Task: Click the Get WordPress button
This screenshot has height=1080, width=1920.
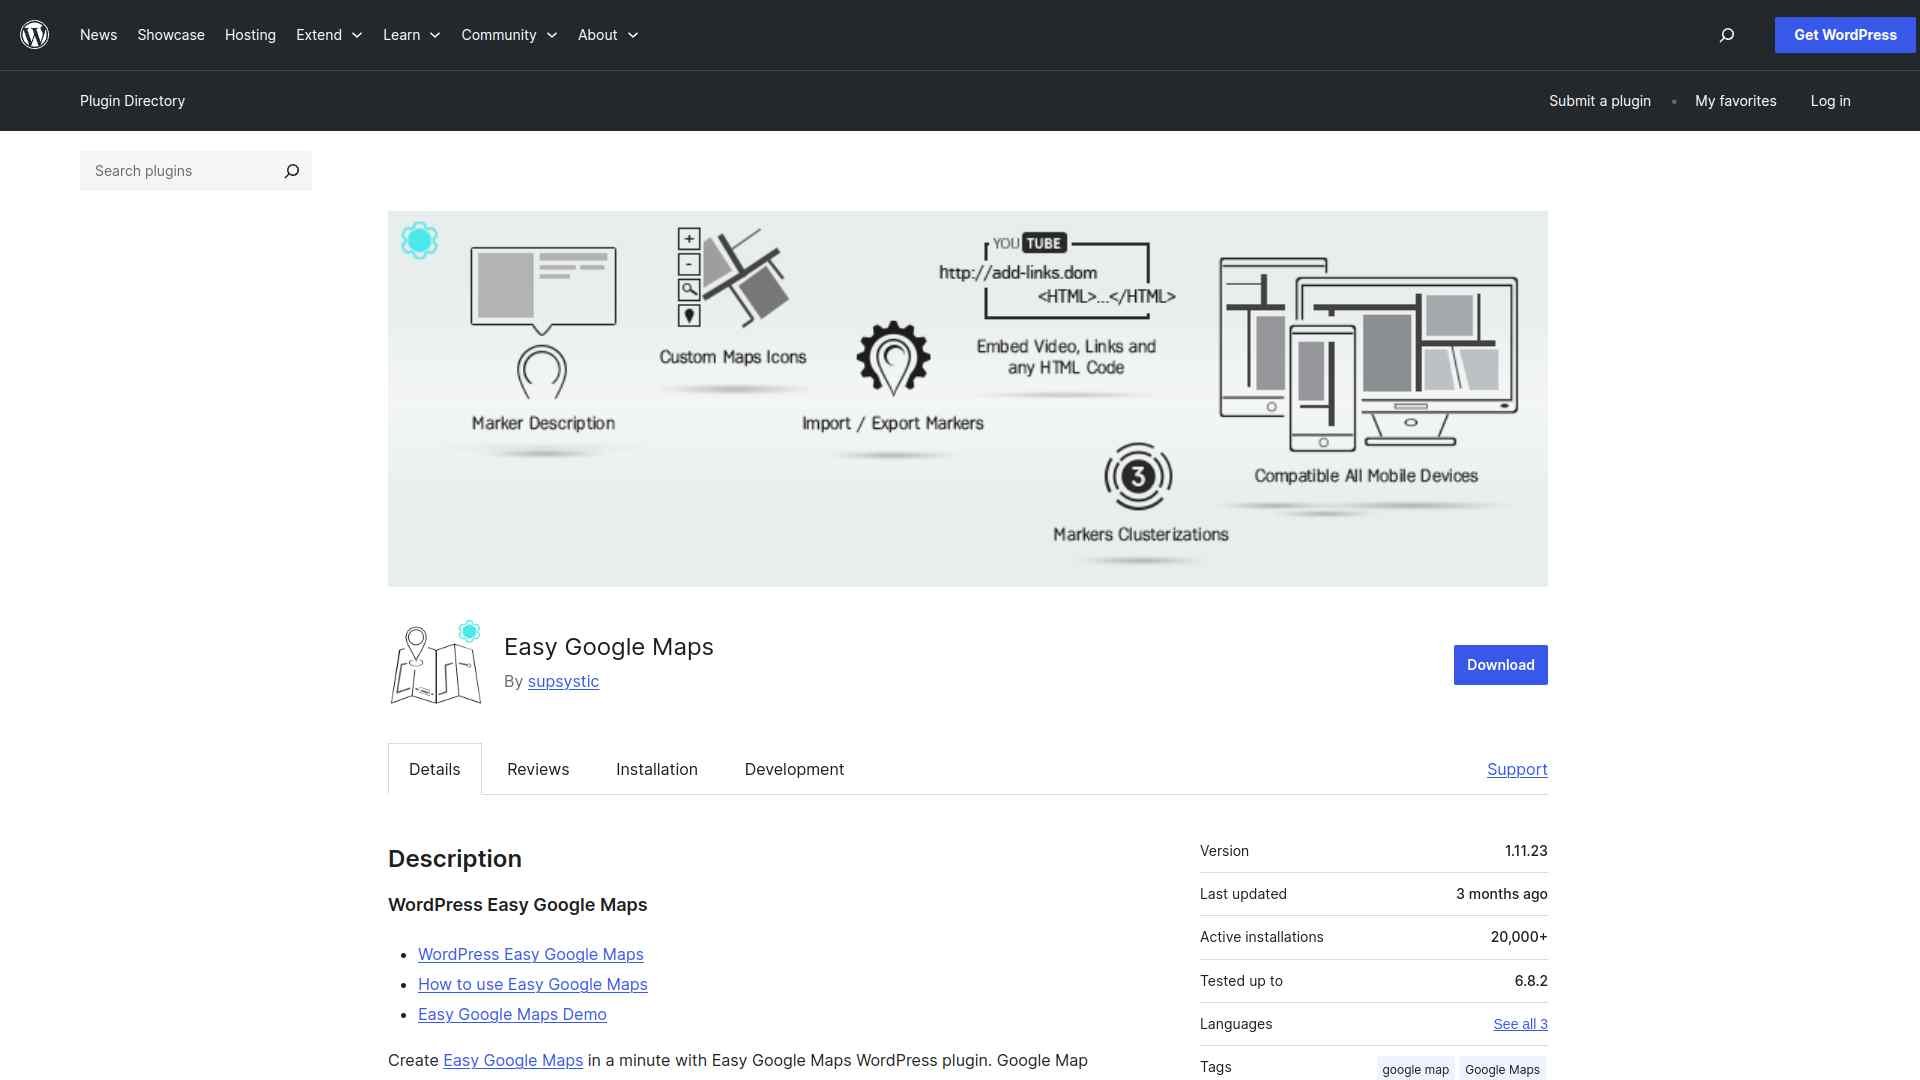Action: 1845,35
